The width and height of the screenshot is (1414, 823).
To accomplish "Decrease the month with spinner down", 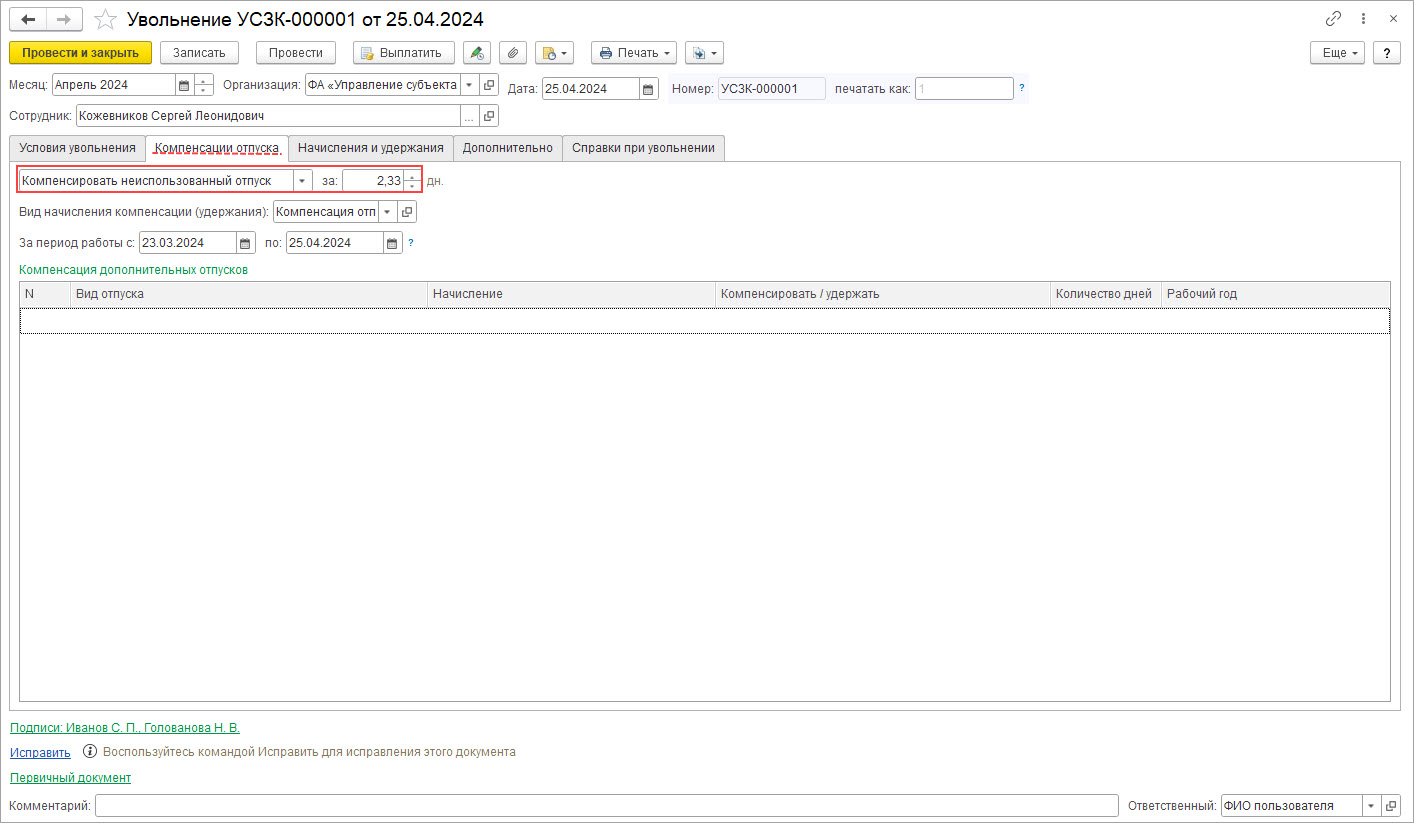I will pyautogui.click(x=204, y=91).
